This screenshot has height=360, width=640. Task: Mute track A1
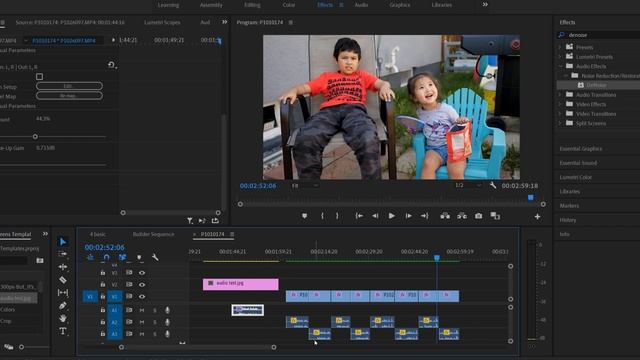tap(142, 310)
